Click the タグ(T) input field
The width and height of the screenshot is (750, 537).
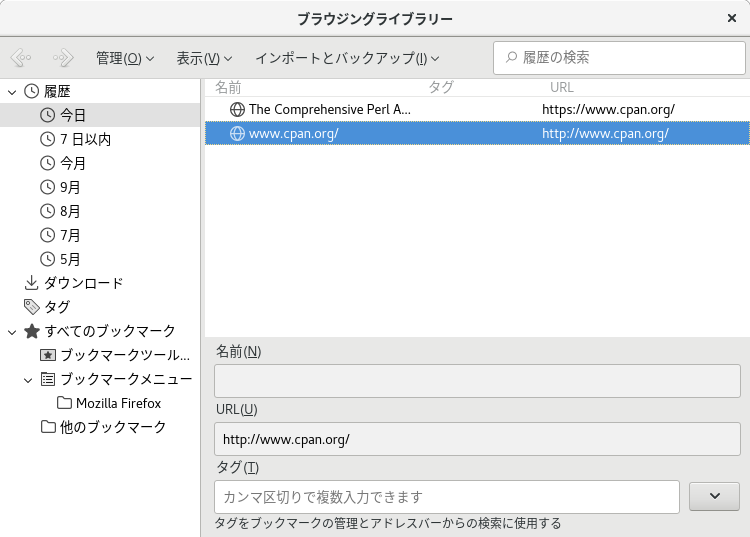click(x=447, y=497)
